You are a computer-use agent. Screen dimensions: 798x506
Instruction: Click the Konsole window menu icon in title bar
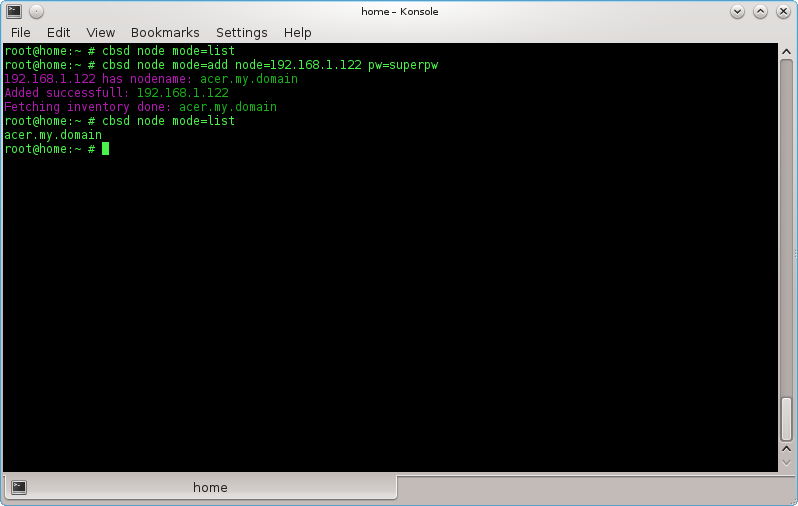click(14, 11)
